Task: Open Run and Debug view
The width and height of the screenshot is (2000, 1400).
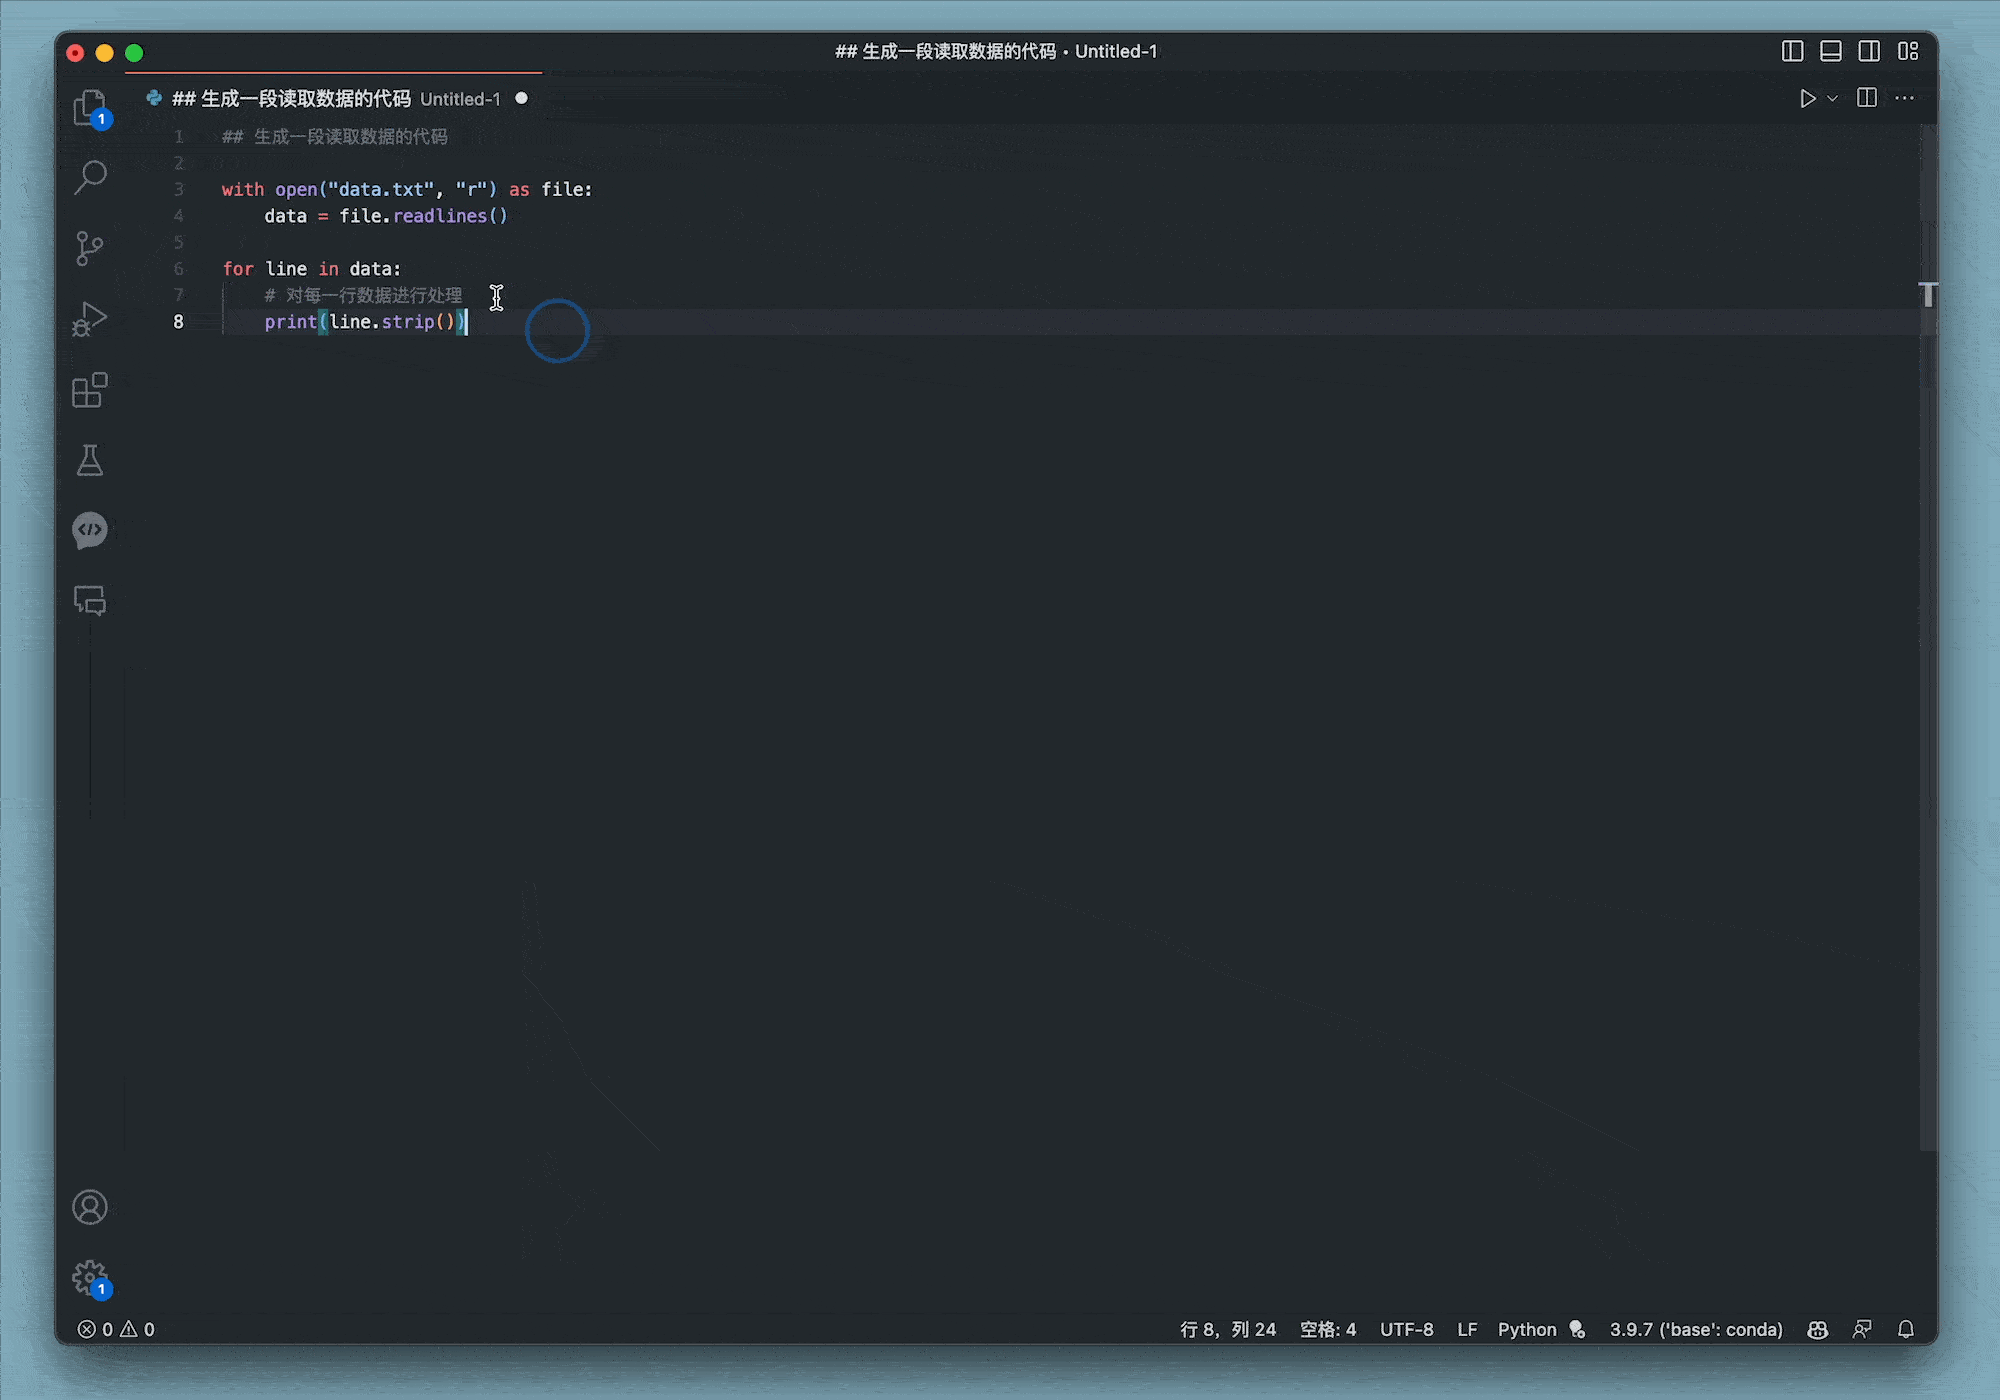Action: [90, 319]
